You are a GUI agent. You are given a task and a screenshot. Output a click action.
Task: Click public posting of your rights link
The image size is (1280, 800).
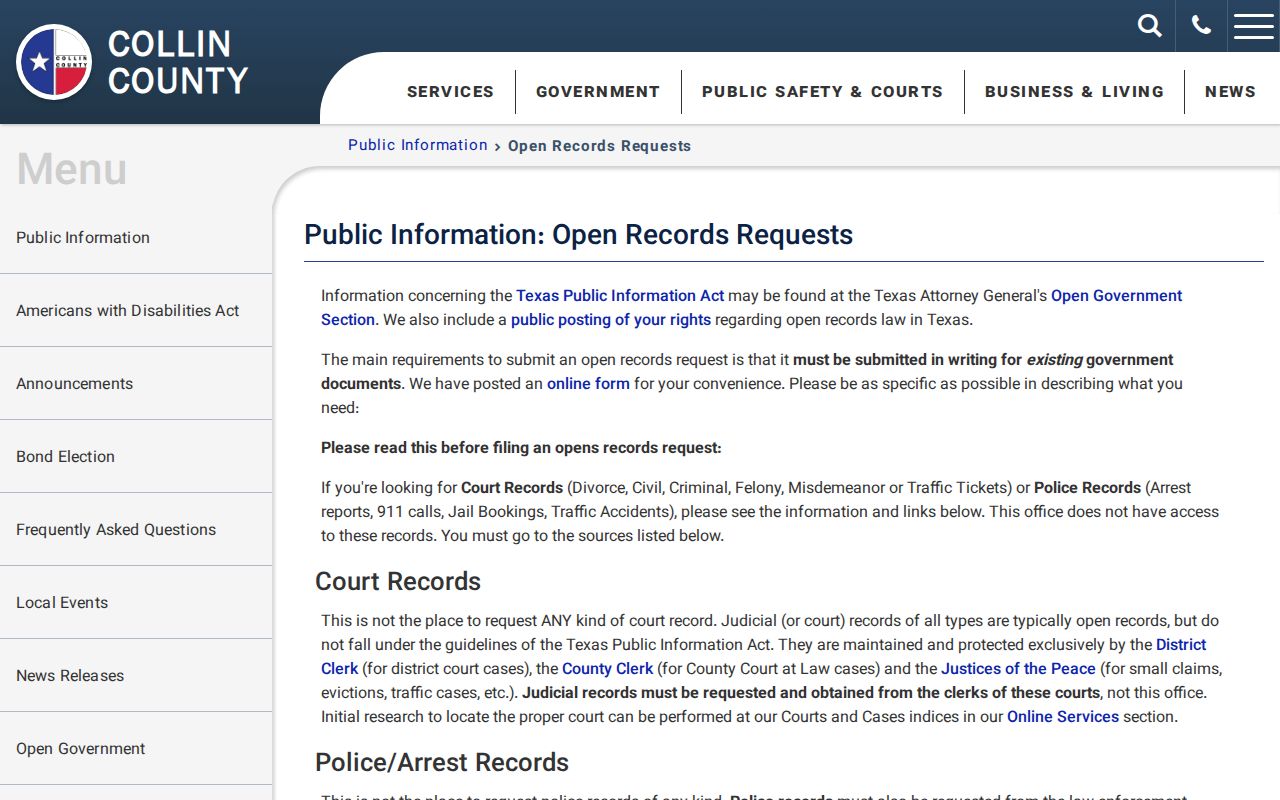pos(611,319)
